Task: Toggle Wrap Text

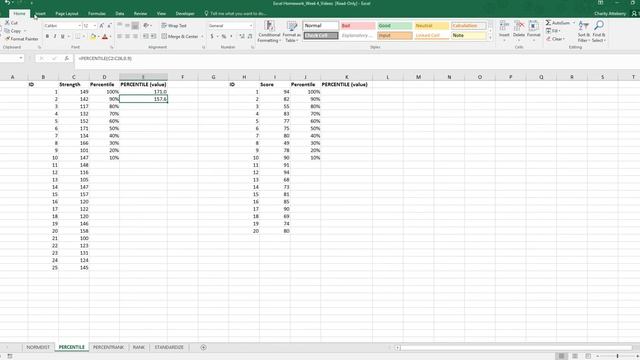Action: point(174,25)
